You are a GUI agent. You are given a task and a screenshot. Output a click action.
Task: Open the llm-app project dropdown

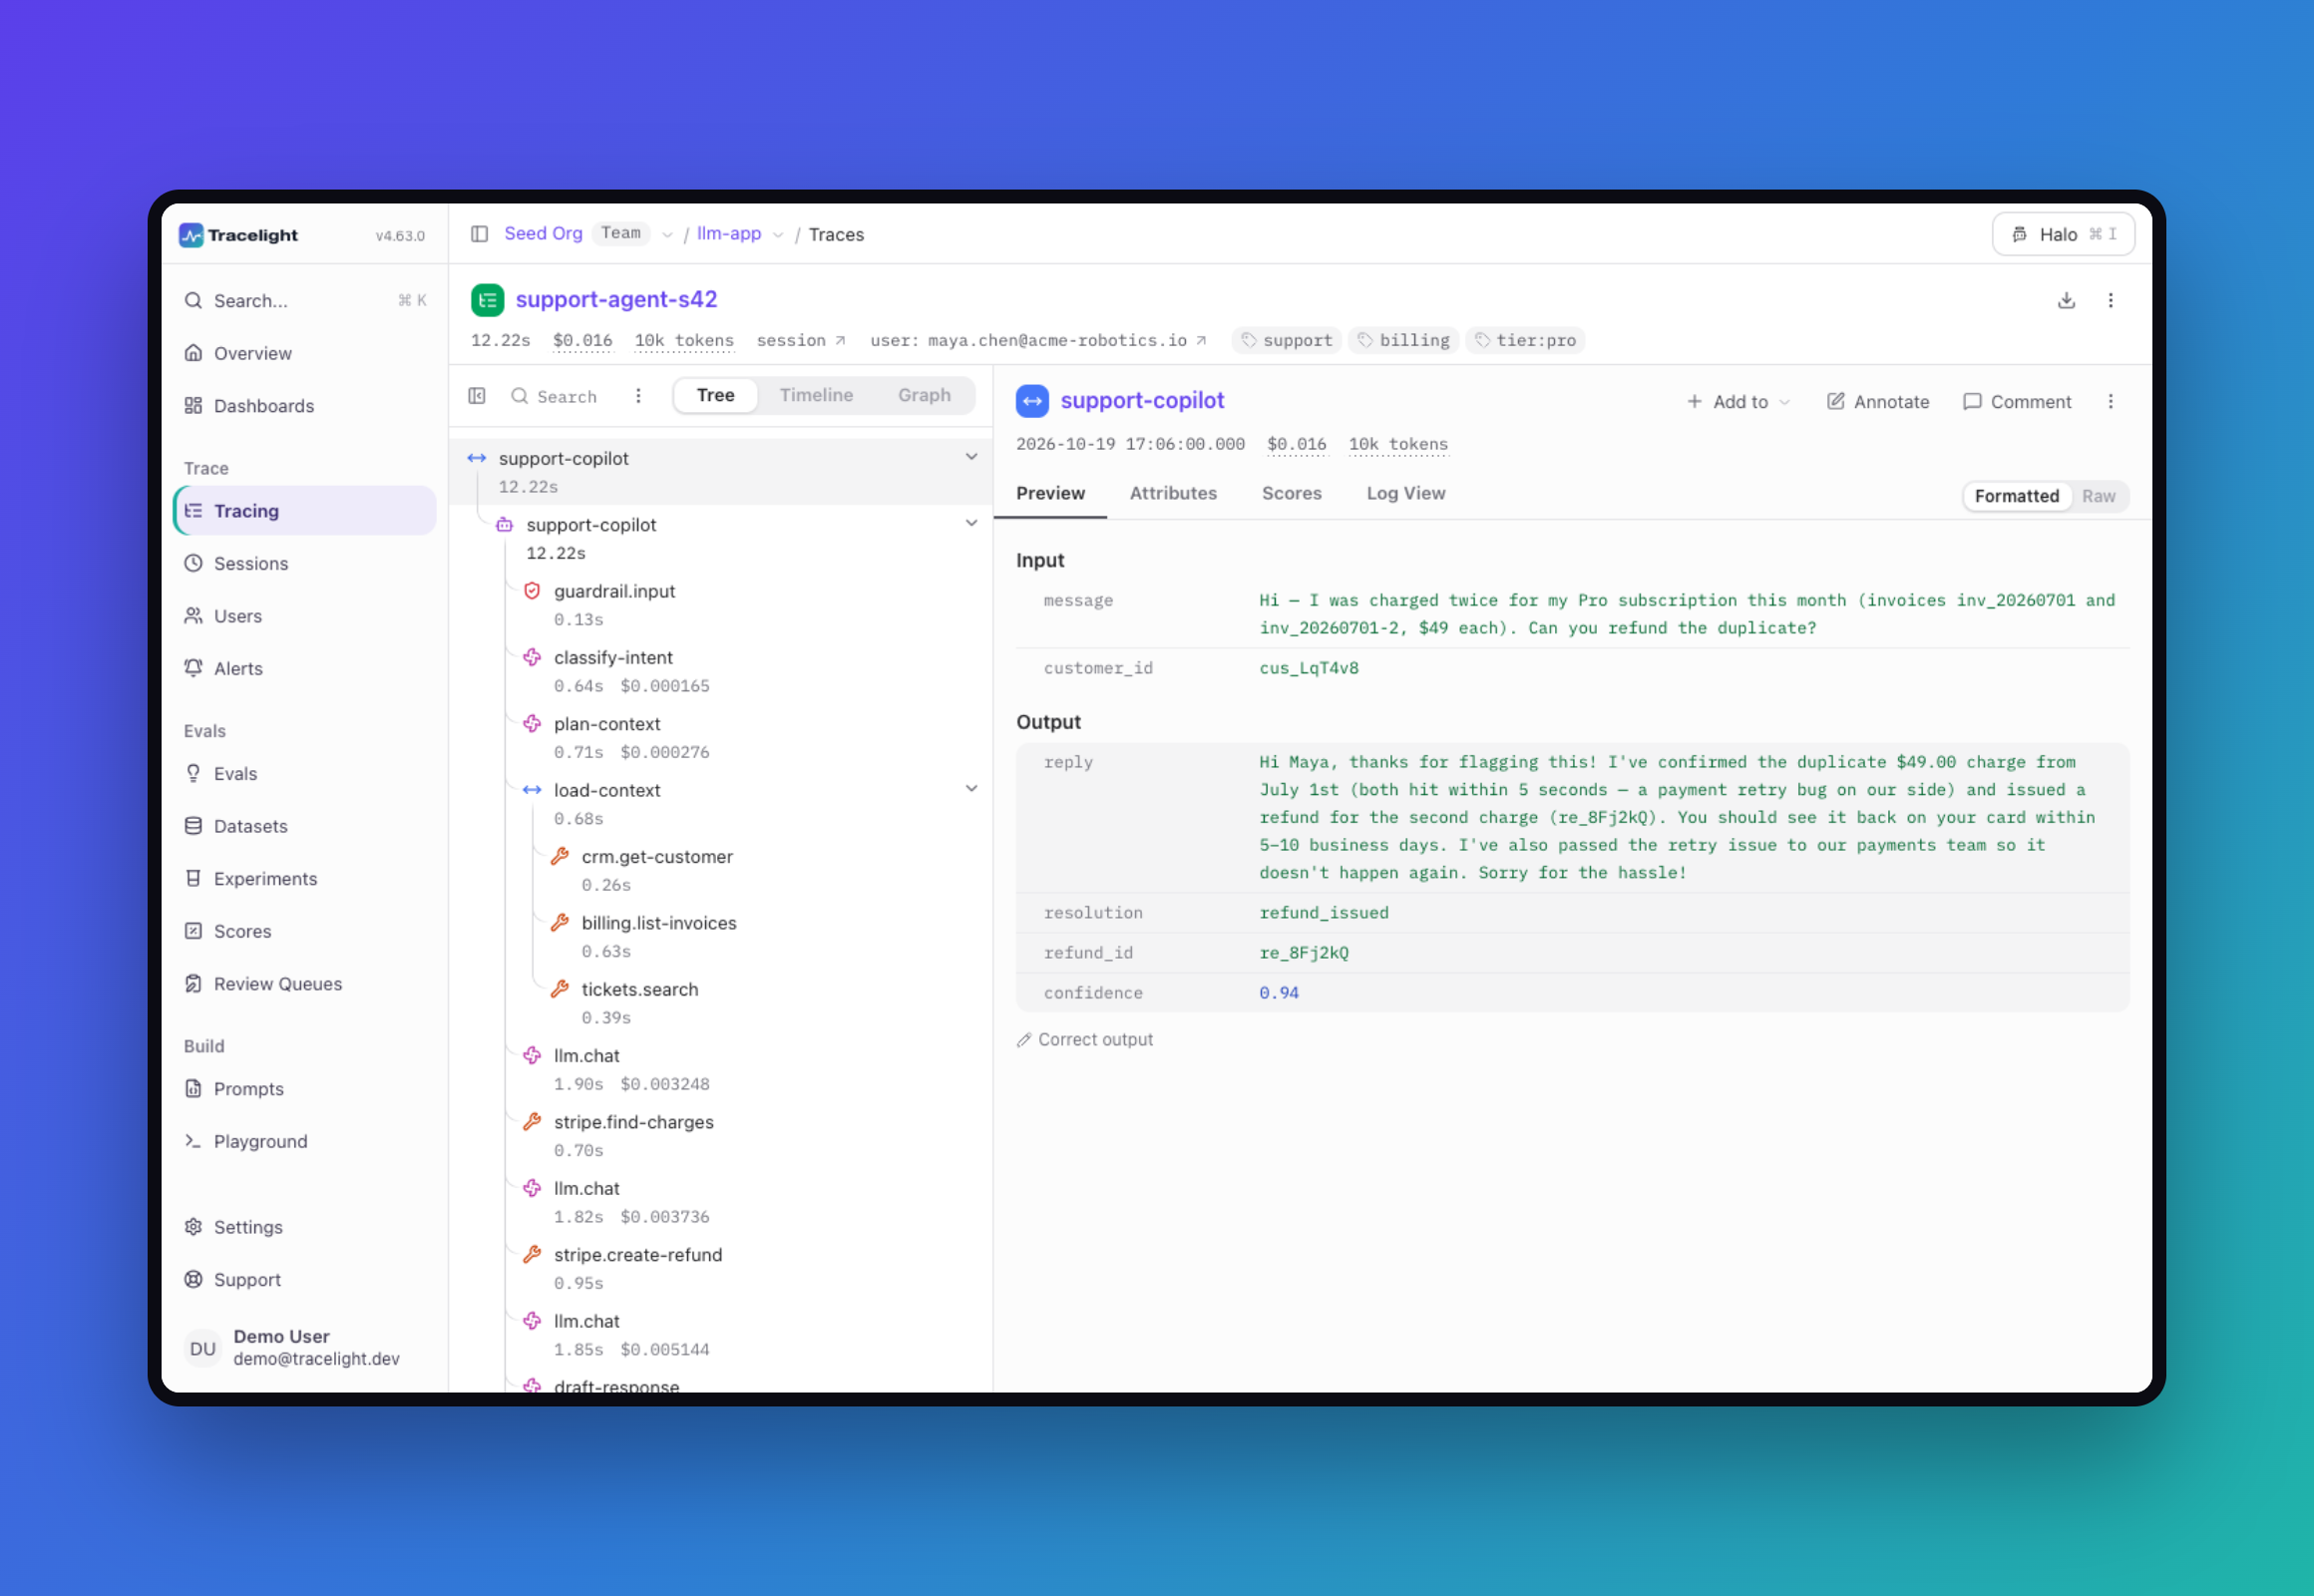[778, 235]
